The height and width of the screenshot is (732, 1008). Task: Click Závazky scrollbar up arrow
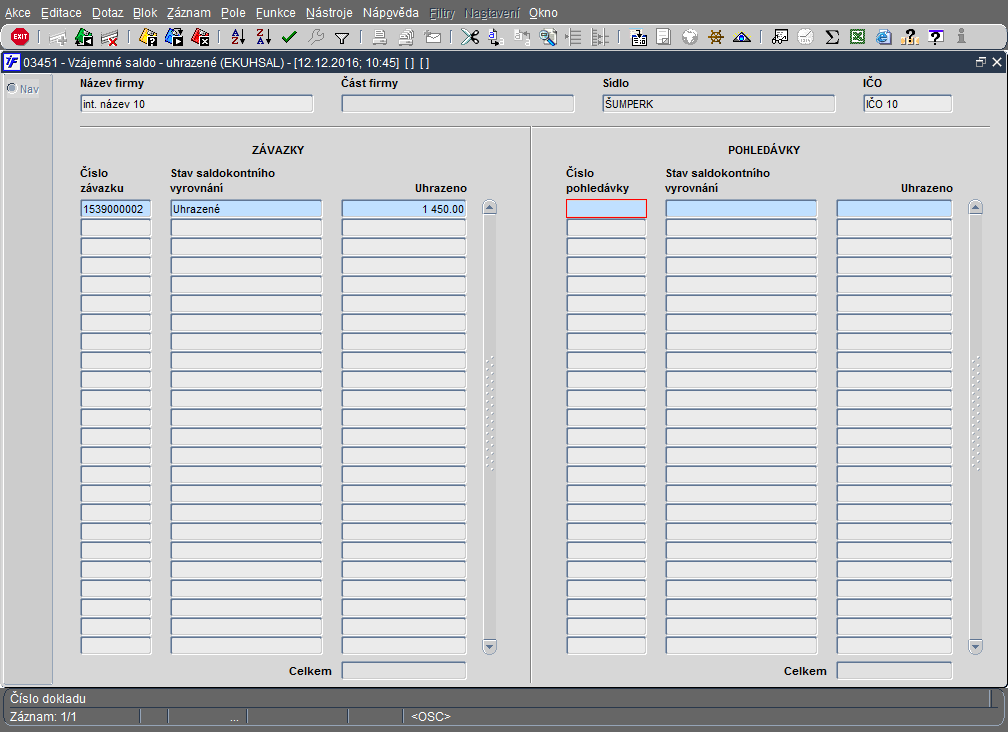coord(490,208)
